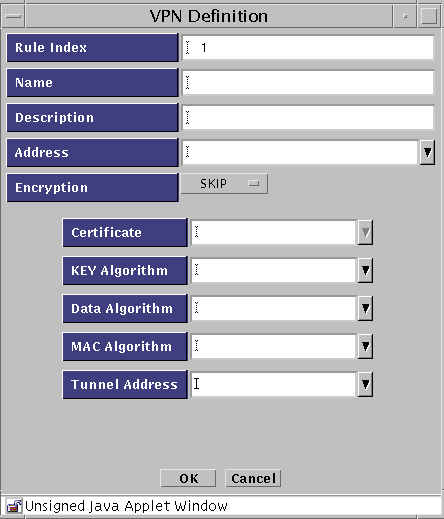The width and height of the screenshot is (444, 519).
Task: Open the window menu button in title bar
Action: point(13,16)
